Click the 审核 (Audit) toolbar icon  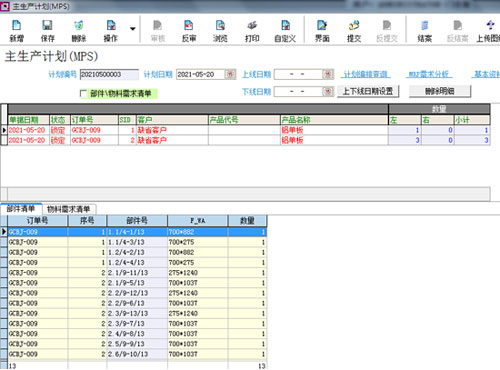tap(158, 31)
